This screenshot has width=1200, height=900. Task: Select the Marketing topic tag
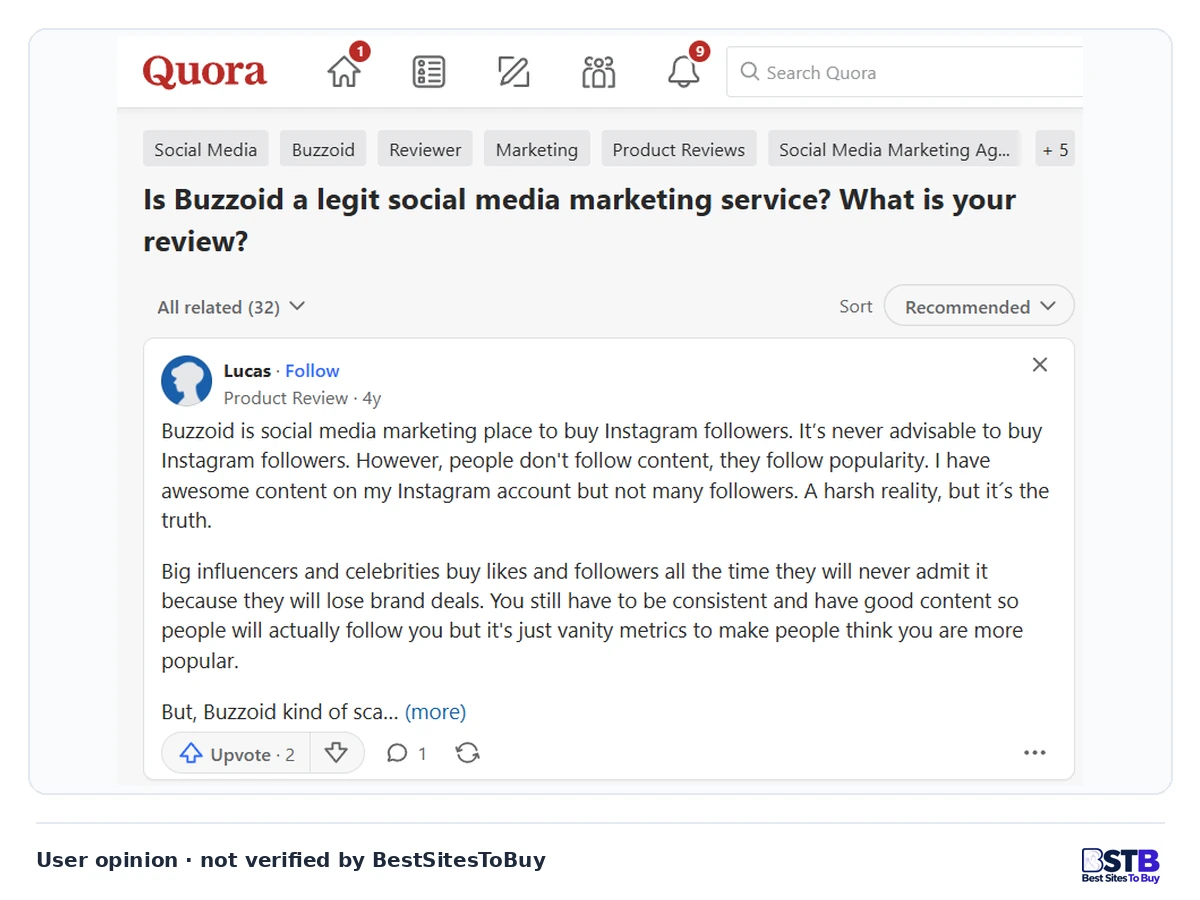coord(537,149)
